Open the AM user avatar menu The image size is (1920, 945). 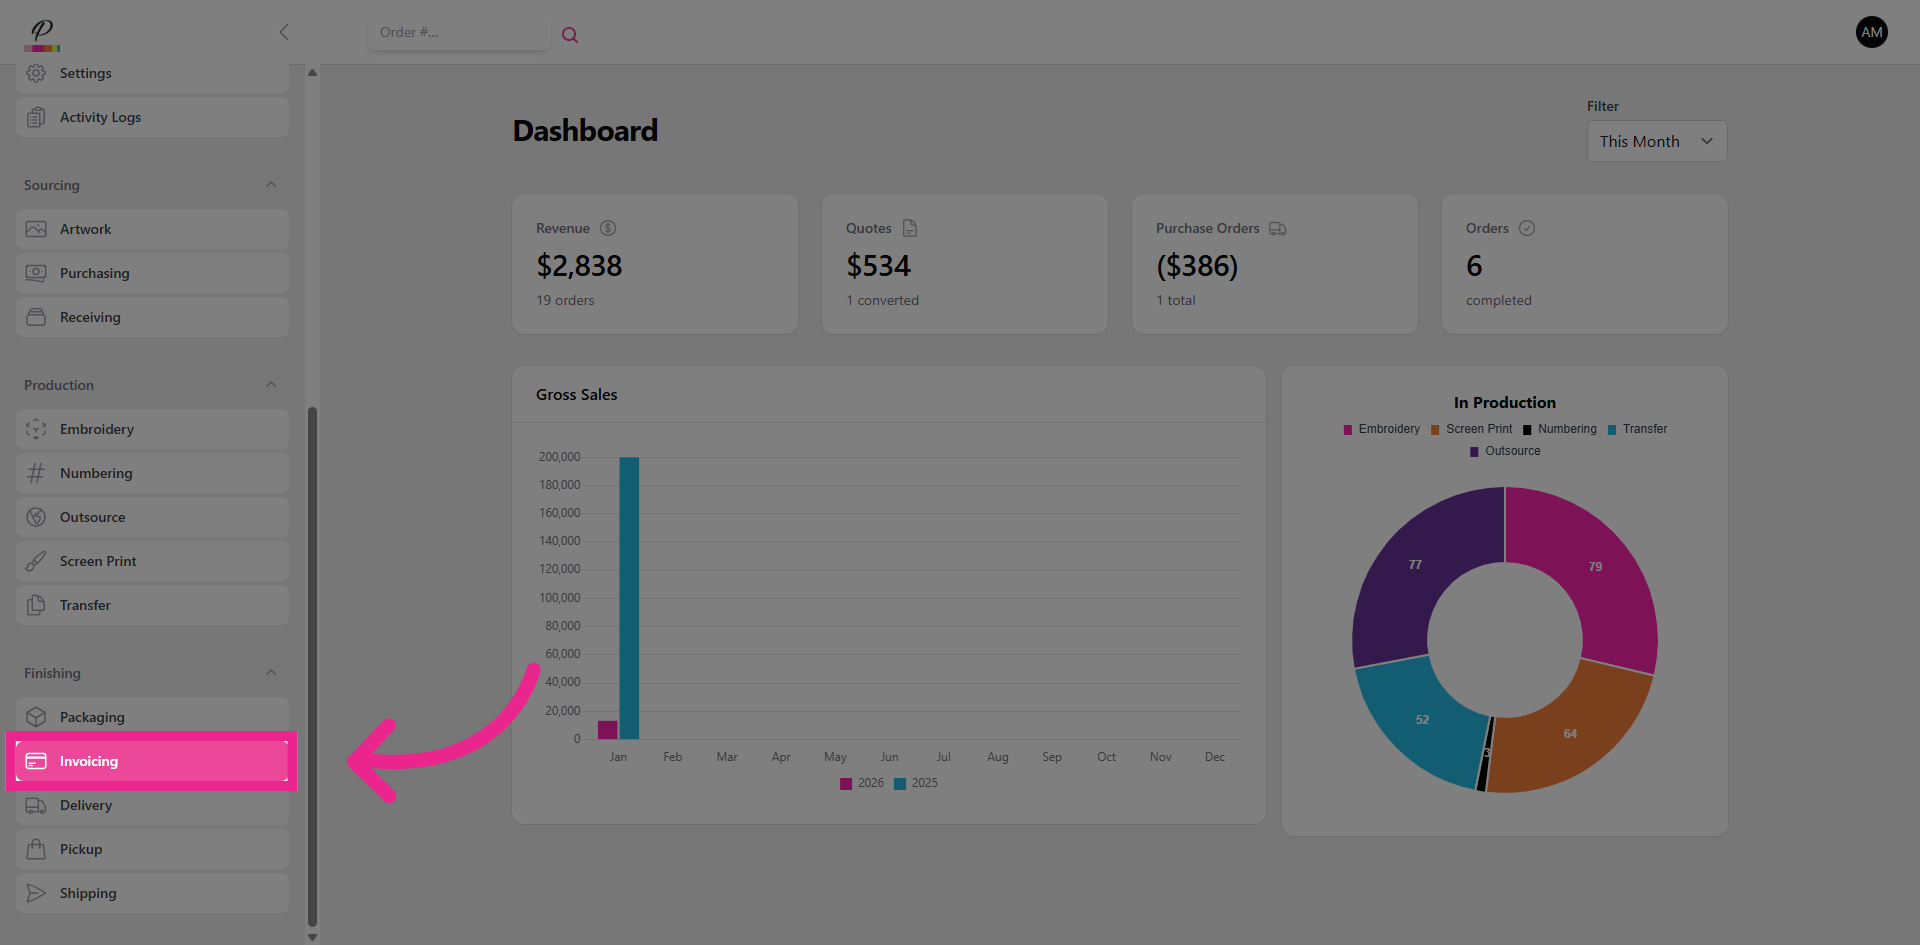click(1871, 32)
